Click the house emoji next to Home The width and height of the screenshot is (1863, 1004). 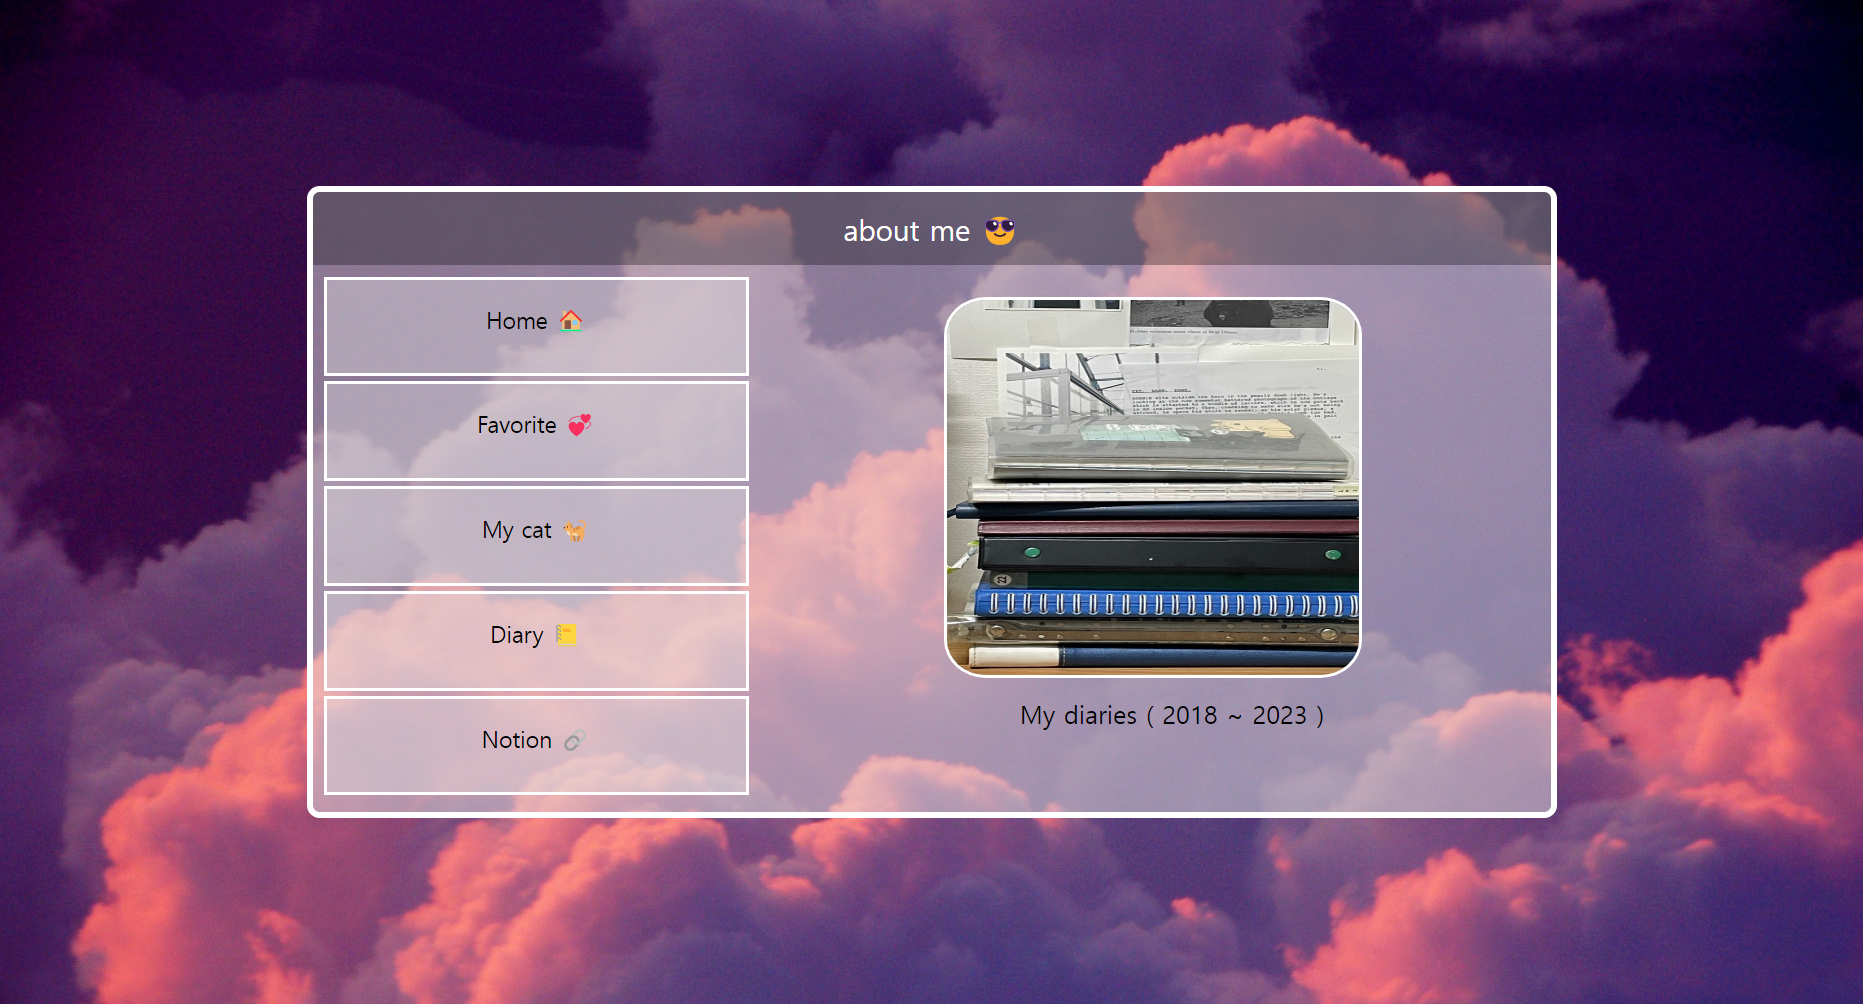(x=571, y=321)
